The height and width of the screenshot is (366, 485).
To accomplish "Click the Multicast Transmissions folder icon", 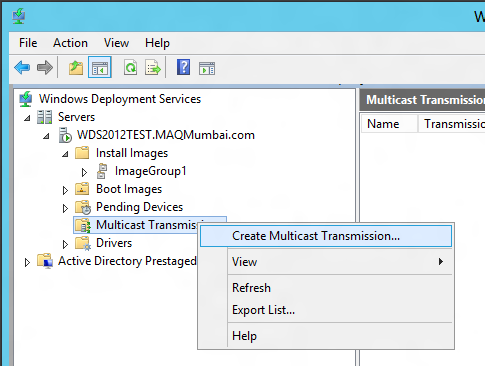I will tap(83, 225).
